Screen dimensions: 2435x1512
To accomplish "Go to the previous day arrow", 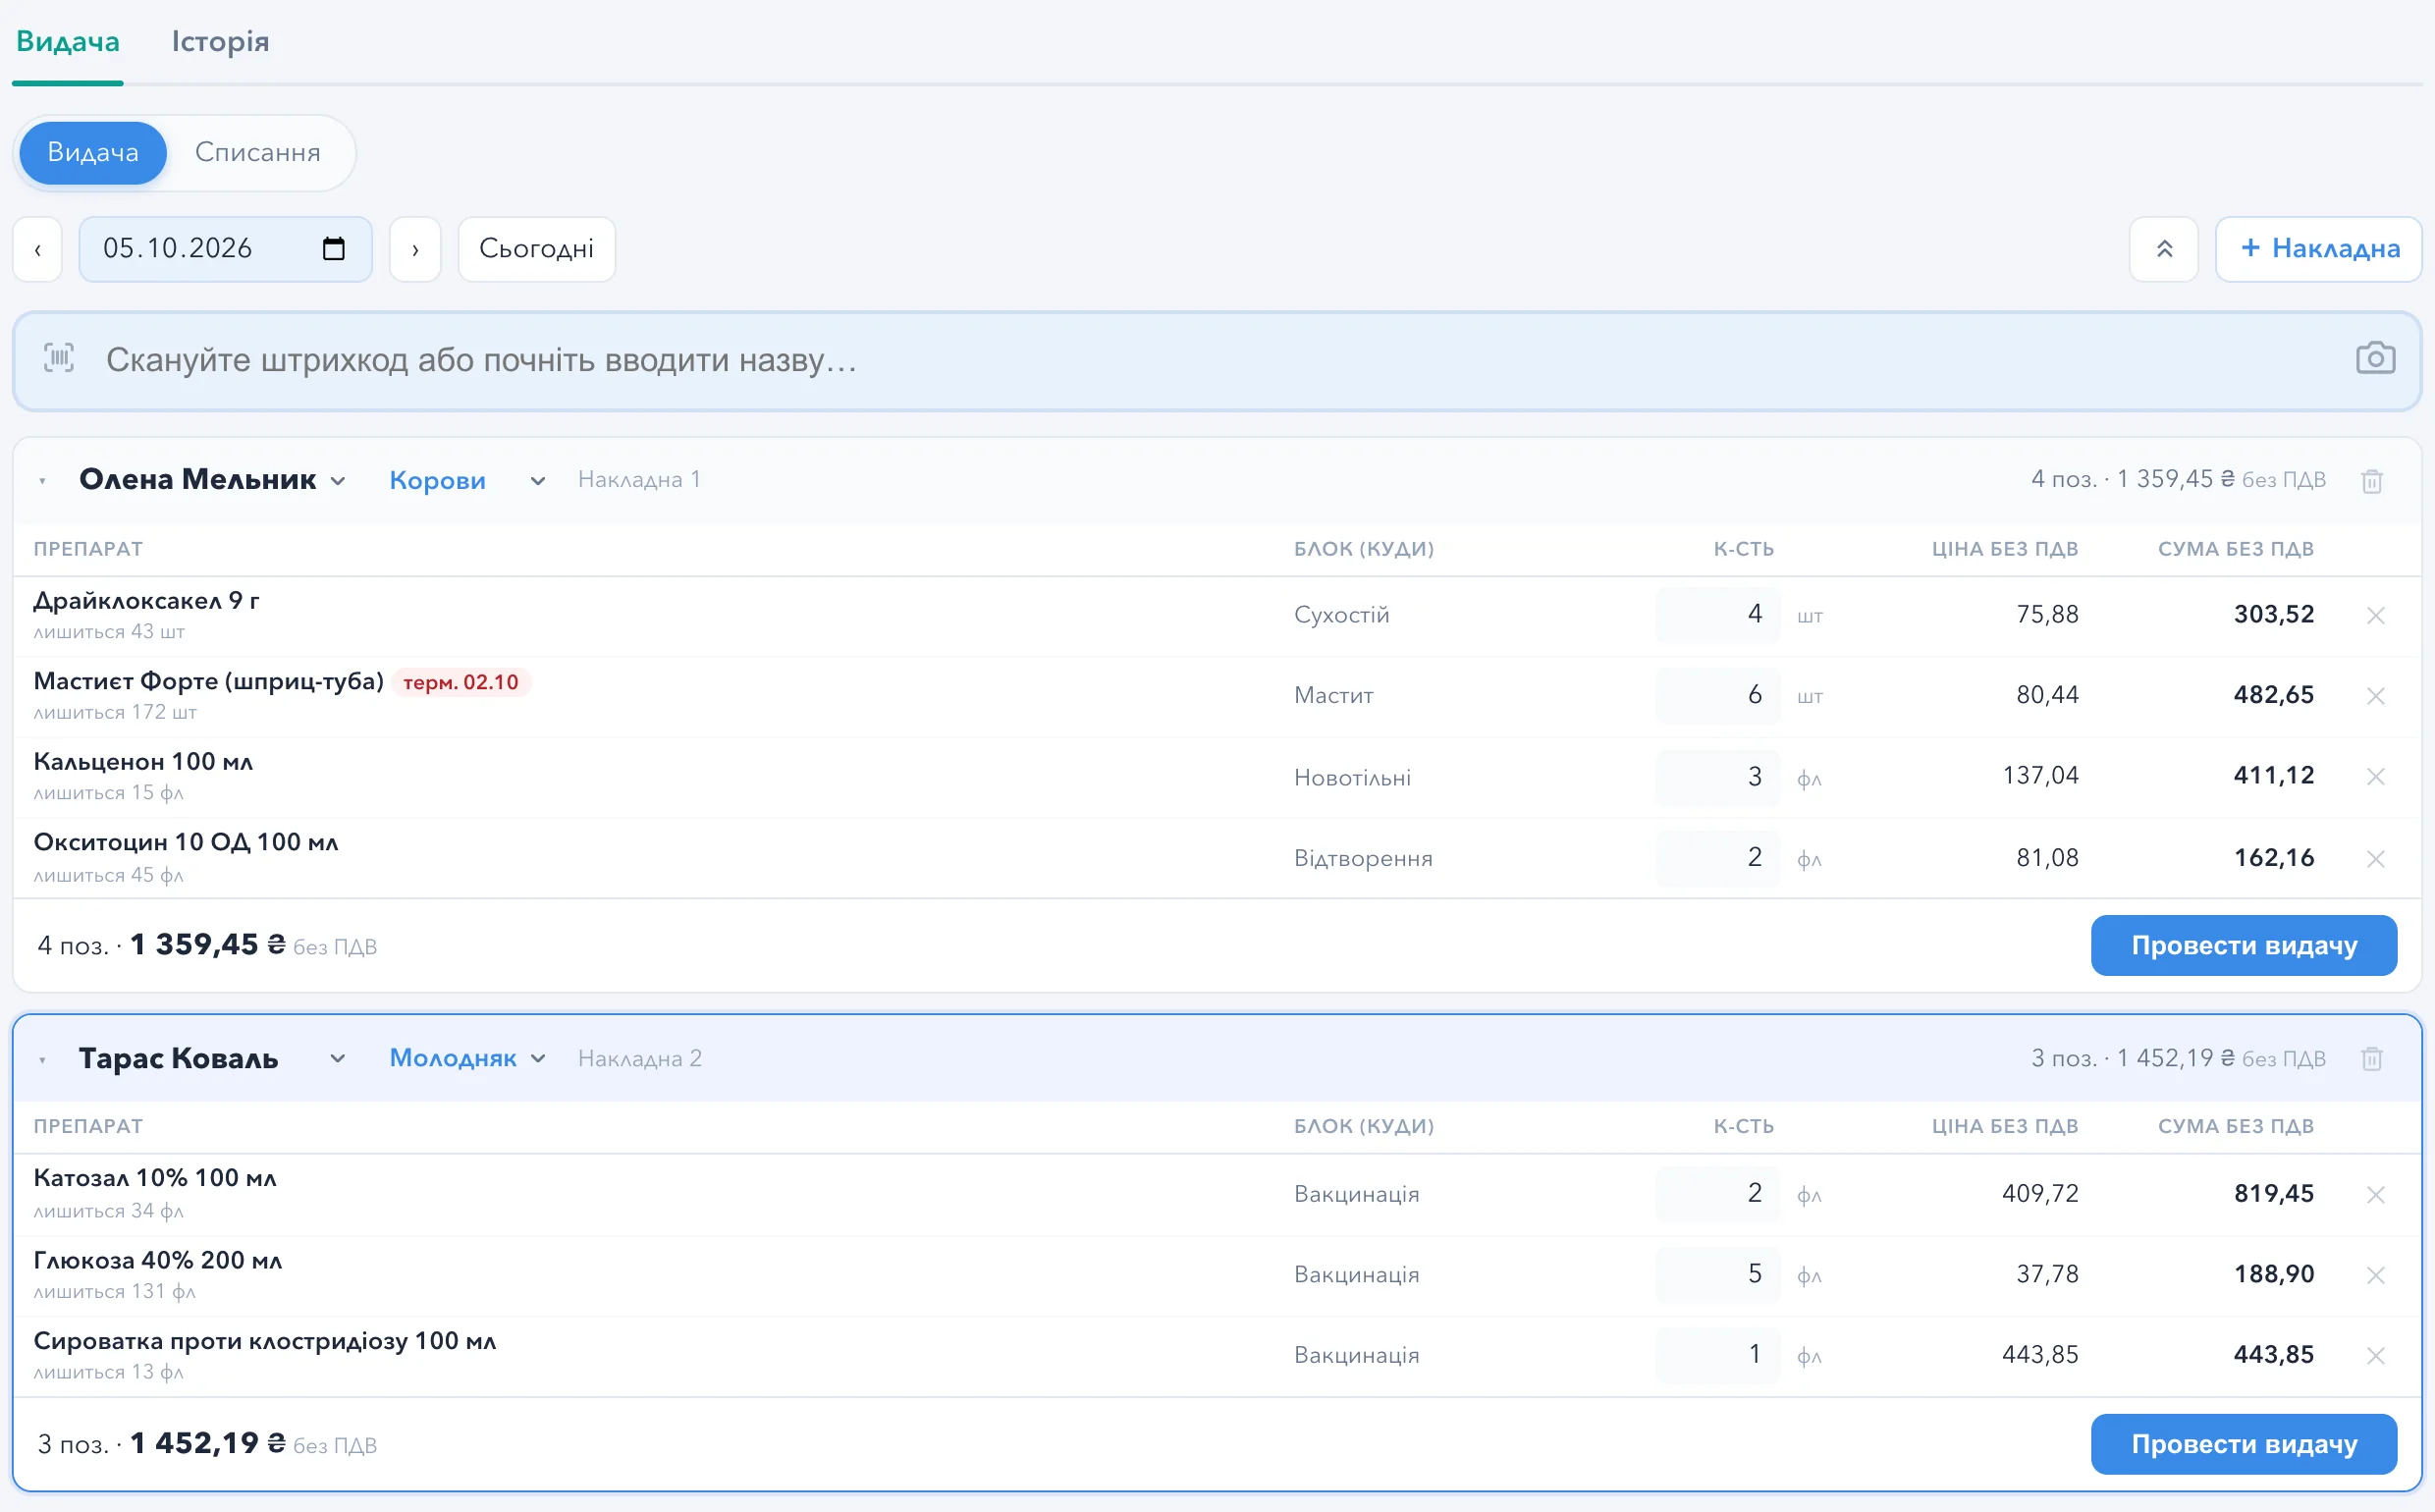I will coord(38,249).
